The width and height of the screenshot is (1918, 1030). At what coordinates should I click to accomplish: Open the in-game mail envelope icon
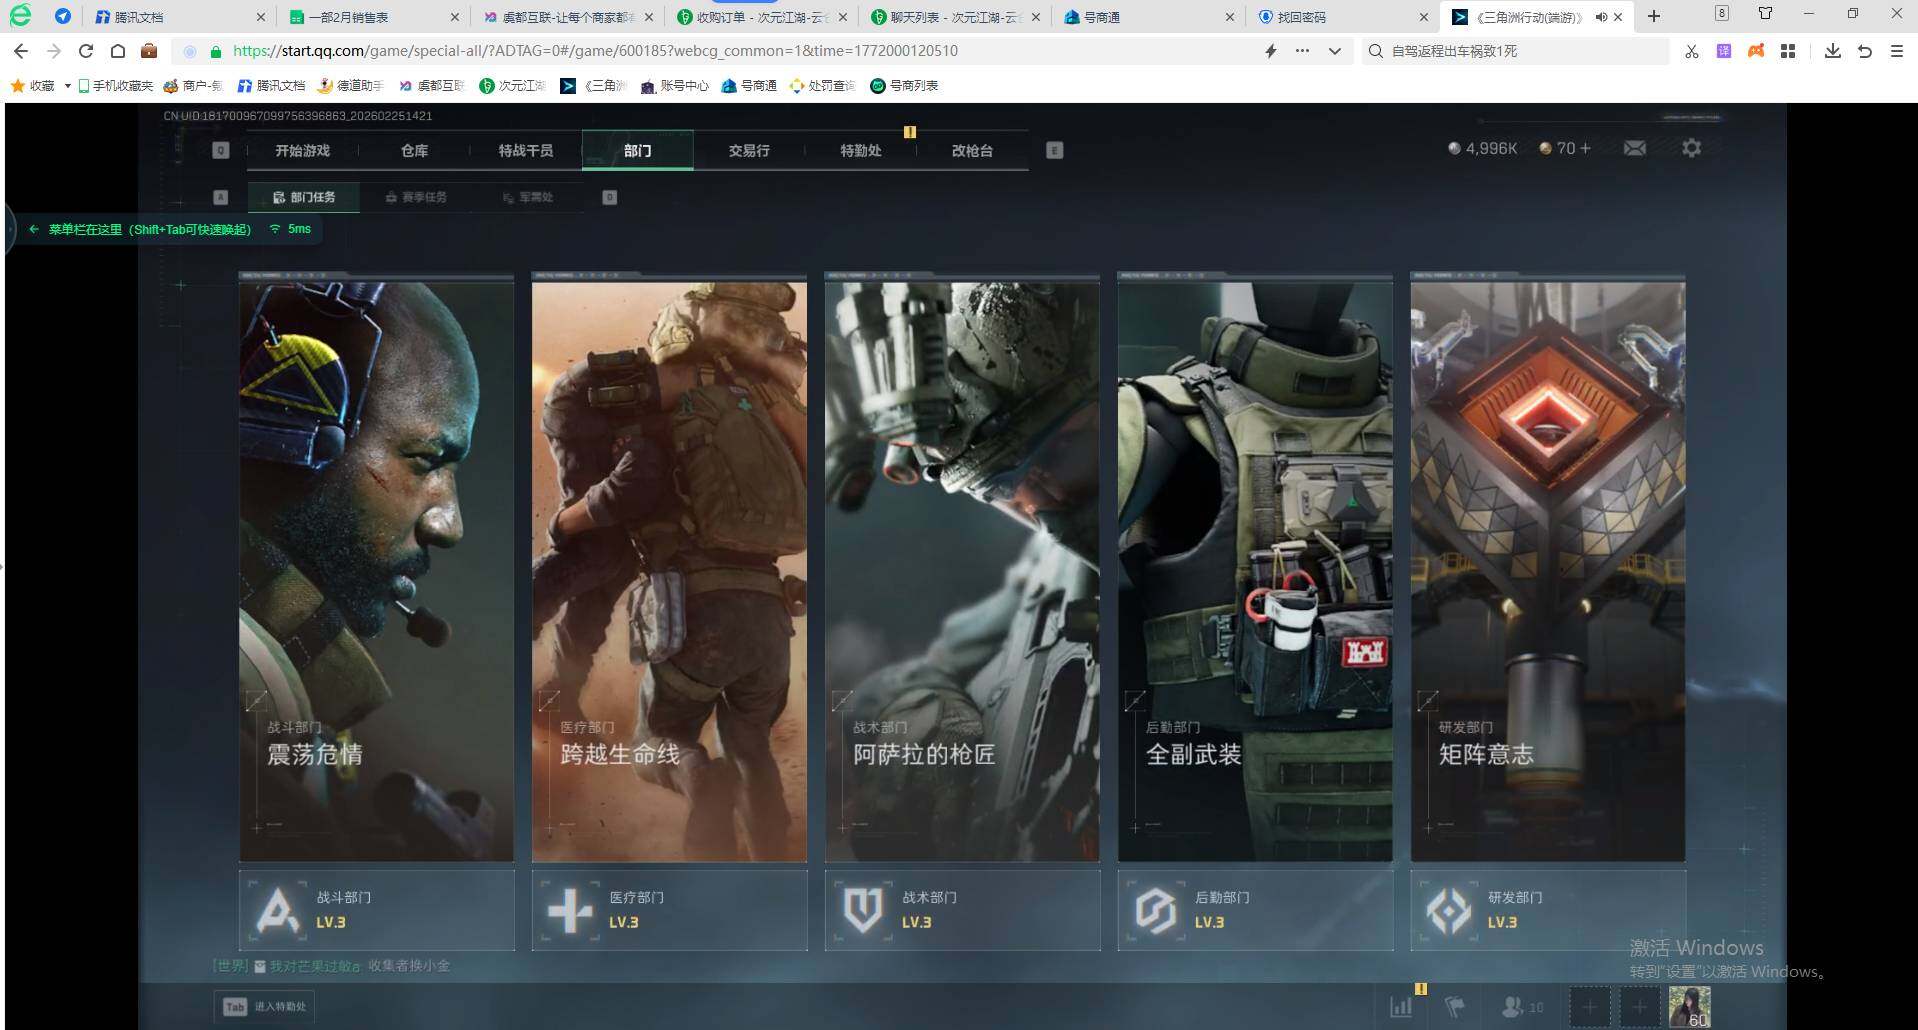click(1635, 148)
